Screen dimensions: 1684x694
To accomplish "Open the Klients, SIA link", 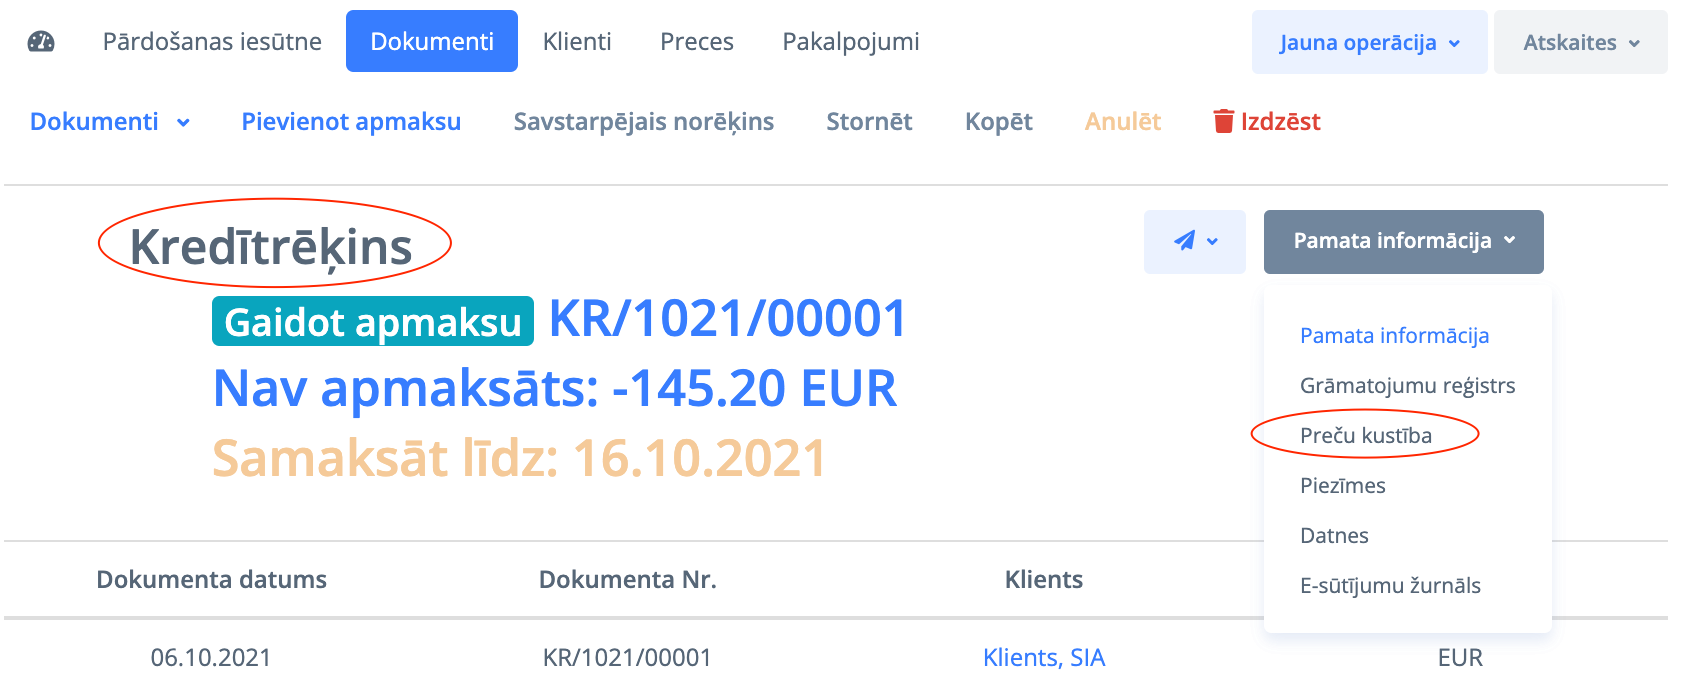I will 1044,658.
